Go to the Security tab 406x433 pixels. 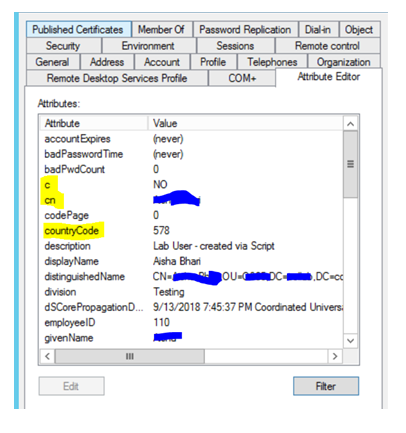(x=63, y=45)
